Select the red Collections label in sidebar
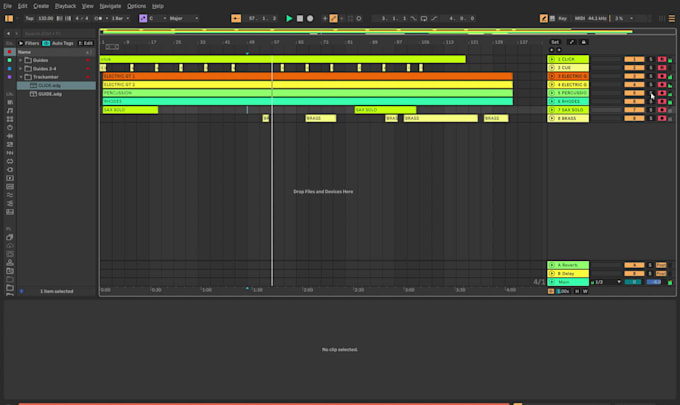 [x=10, y=52]
